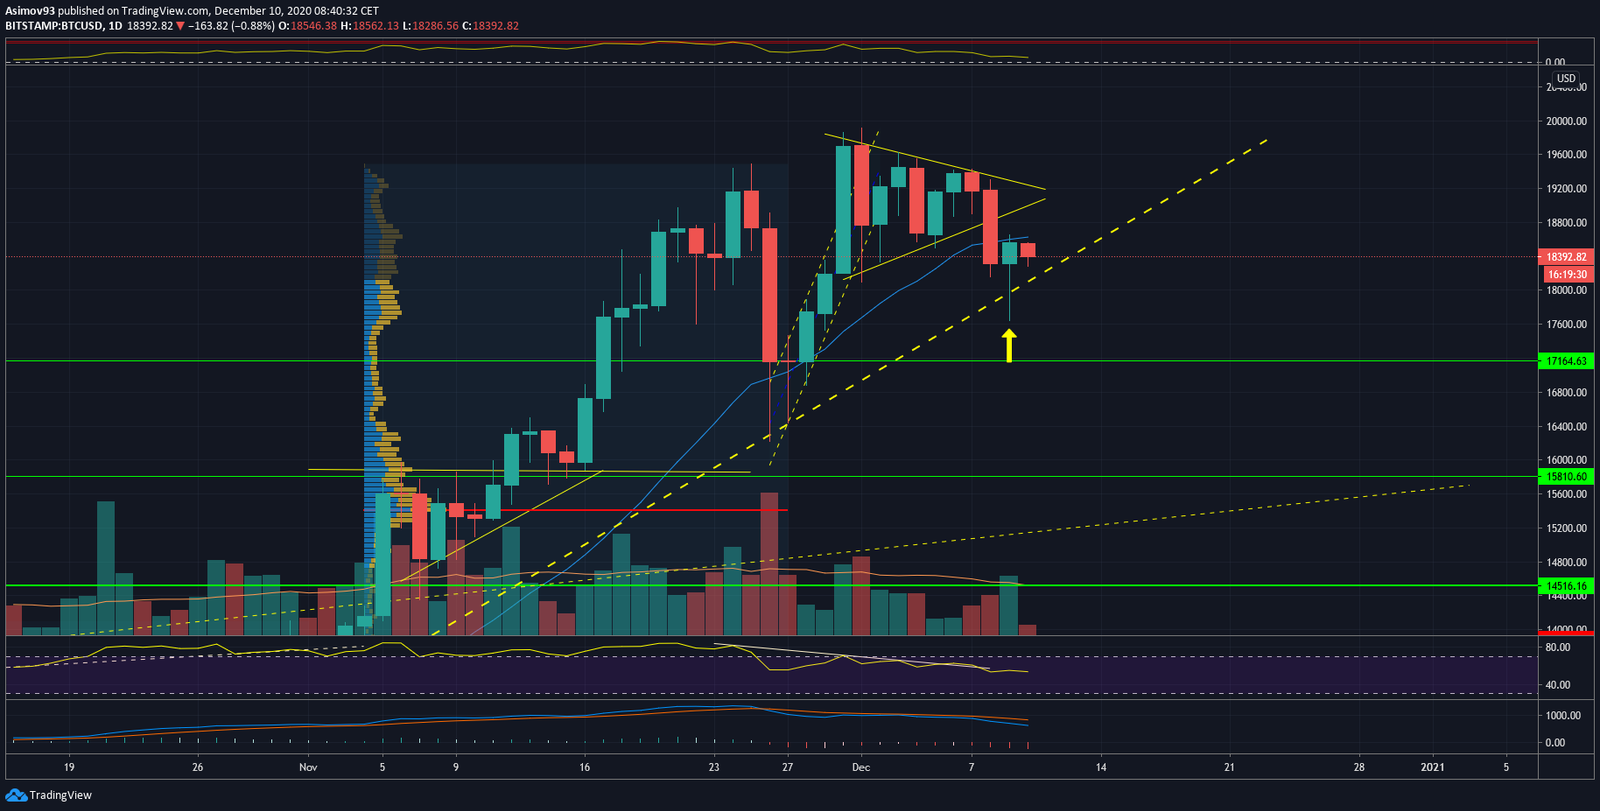This screenshot has height=811, width=1600.
Task: Click the yellow up arrow annotation
Action: (x=1009, y=347)
